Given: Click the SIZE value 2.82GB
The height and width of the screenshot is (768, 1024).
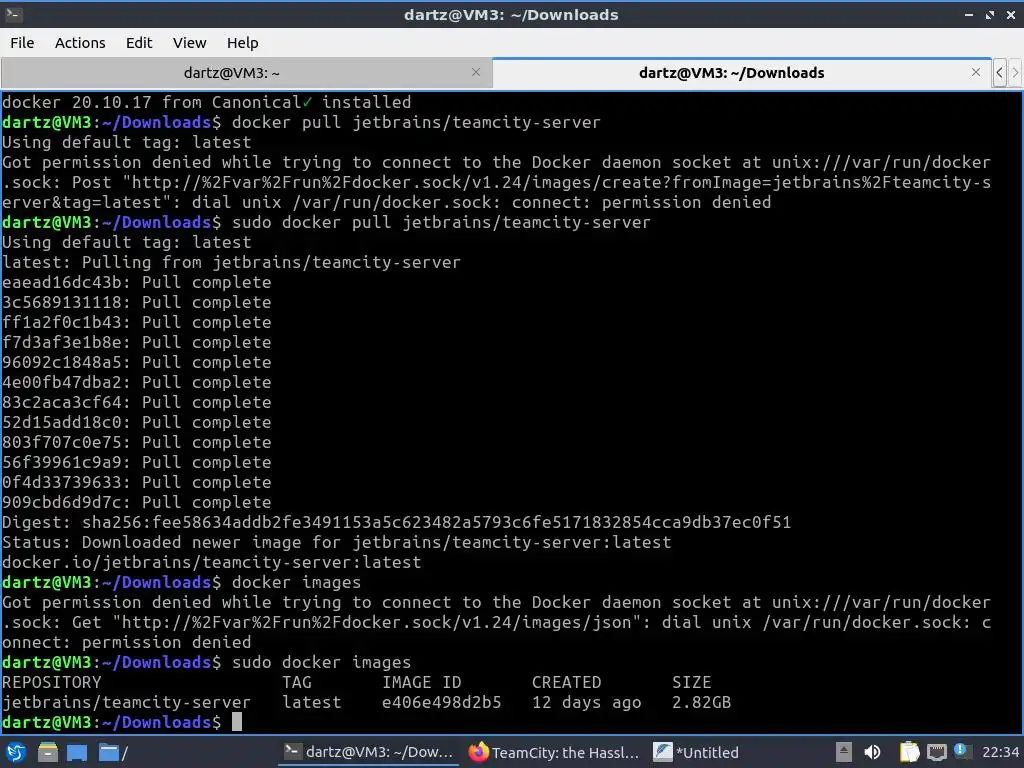Looking at the screenshot, I should point(701,703).
